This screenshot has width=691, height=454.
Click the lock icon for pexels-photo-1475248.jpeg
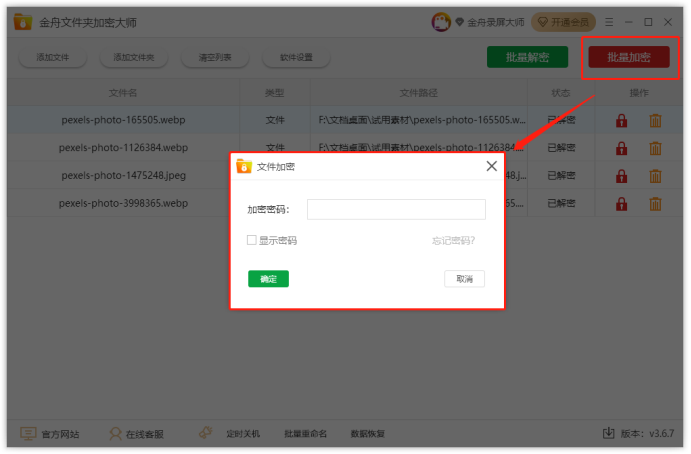click(x=621, y=176)
